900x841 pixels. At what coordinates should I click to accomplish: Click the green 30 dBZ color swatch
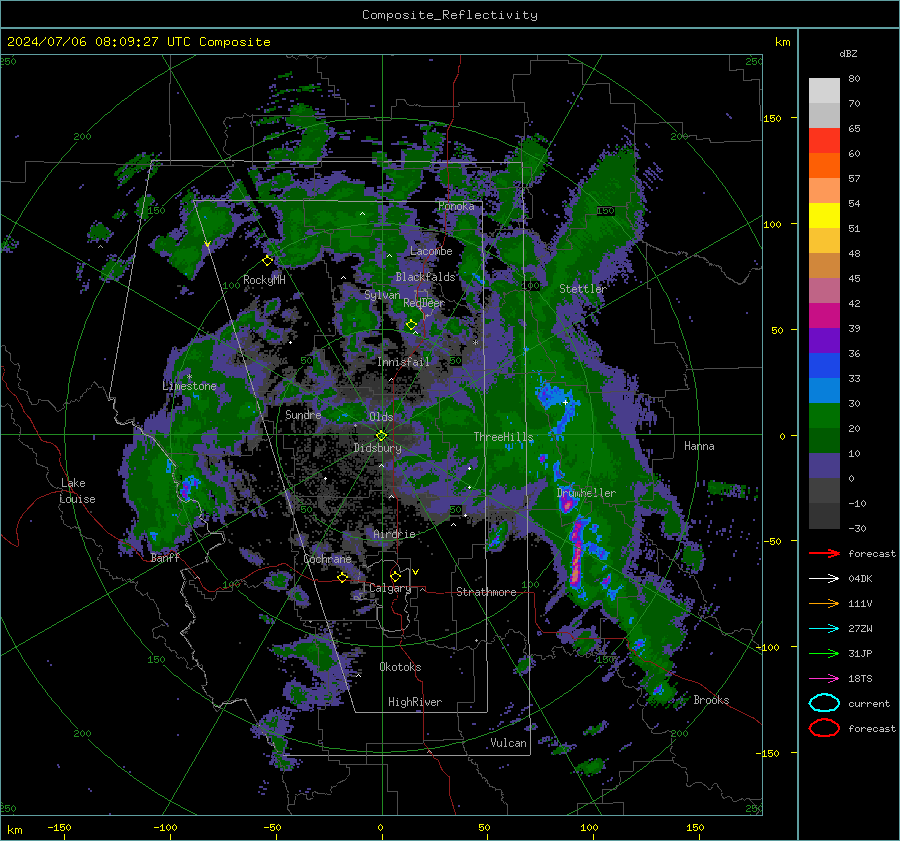tap(824, 415)
